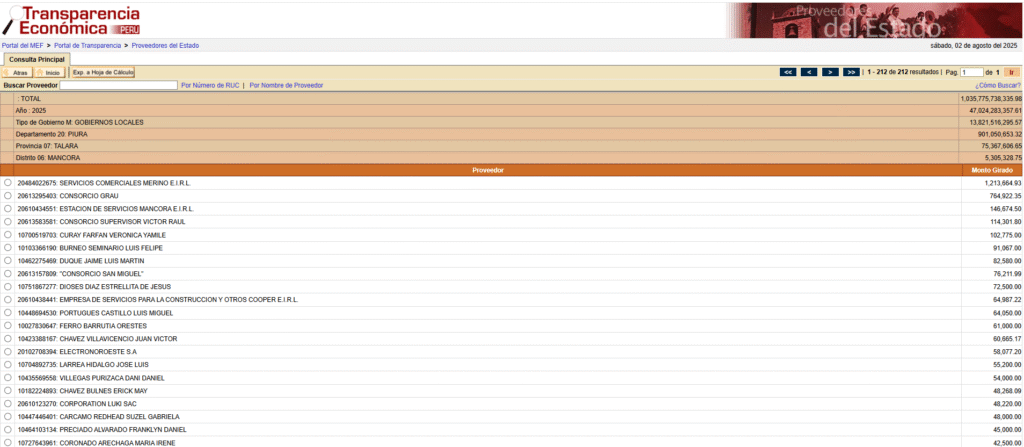Go to previous results page
The height and width of the screenshot is (447, 1024).
tap(809, 72)
